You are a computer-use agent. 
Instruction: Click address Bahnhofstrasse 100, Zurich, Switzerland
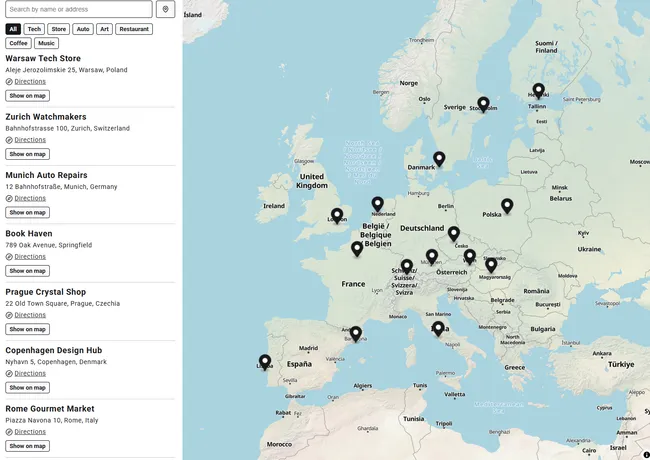68,128
